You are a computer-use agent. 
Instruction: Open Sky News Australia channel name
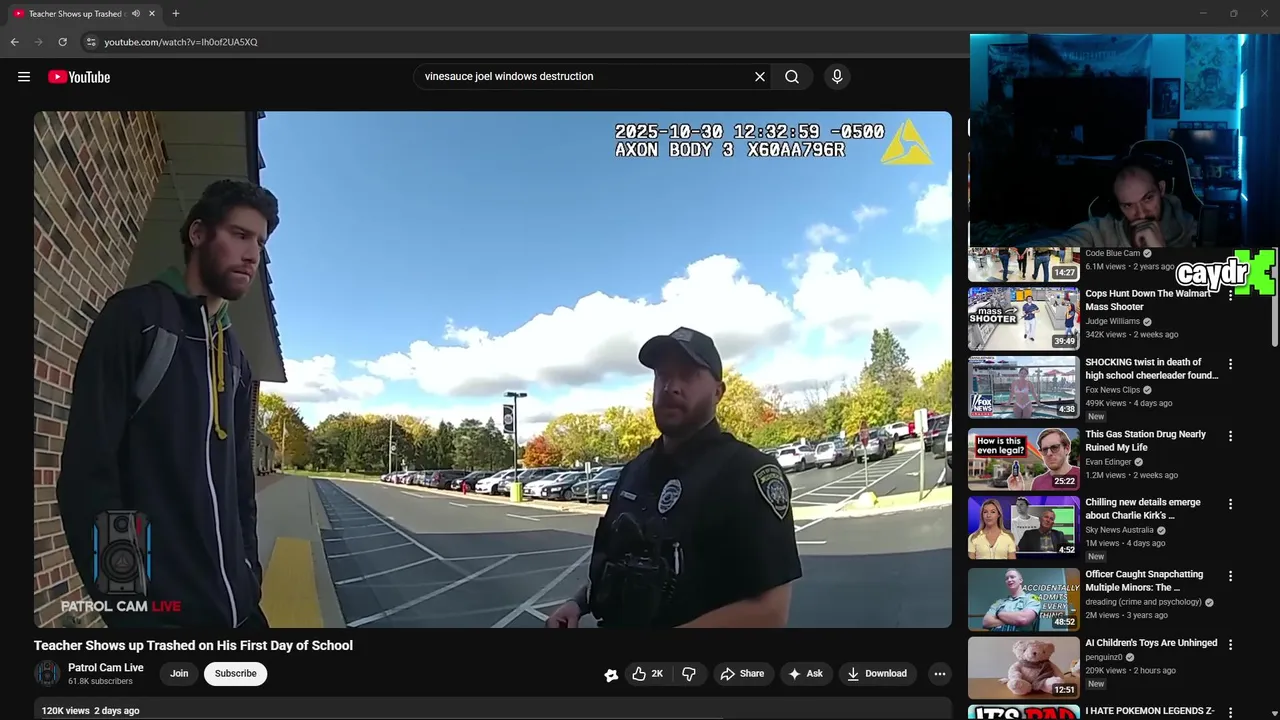[x=1119, y=530]
